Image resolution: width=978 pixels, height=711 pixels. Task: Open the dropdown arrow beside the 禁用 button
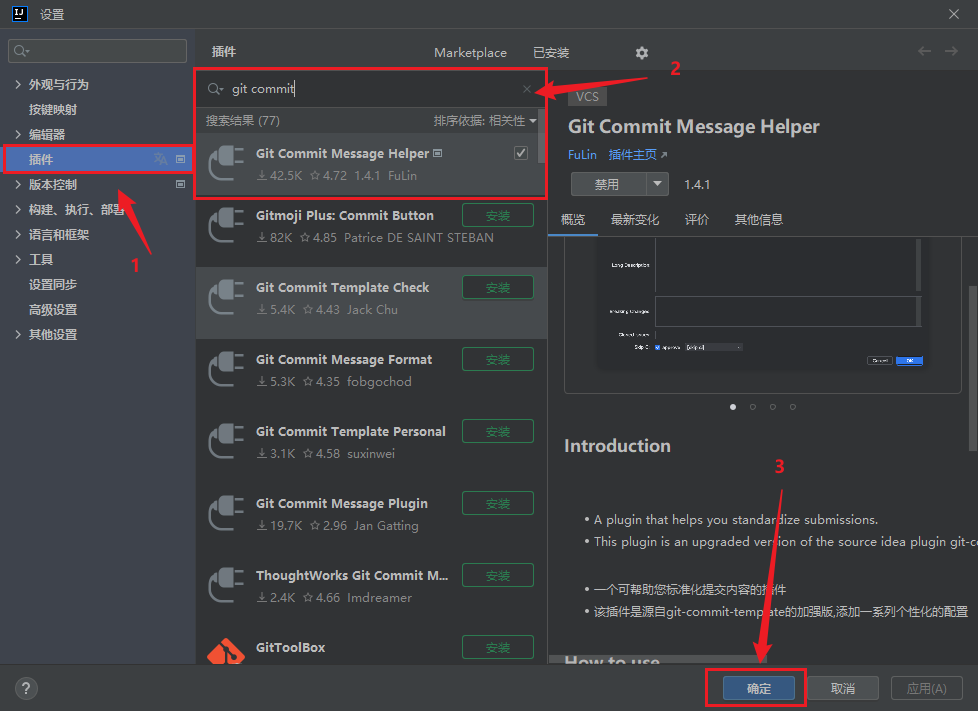tap(657, 184)
